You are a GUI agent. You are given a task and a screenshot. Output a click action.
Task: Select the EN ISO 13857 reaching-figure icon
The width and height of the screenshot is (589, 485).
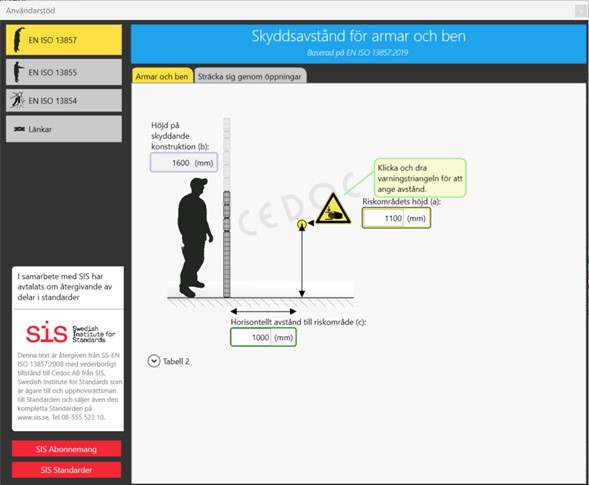18,40
